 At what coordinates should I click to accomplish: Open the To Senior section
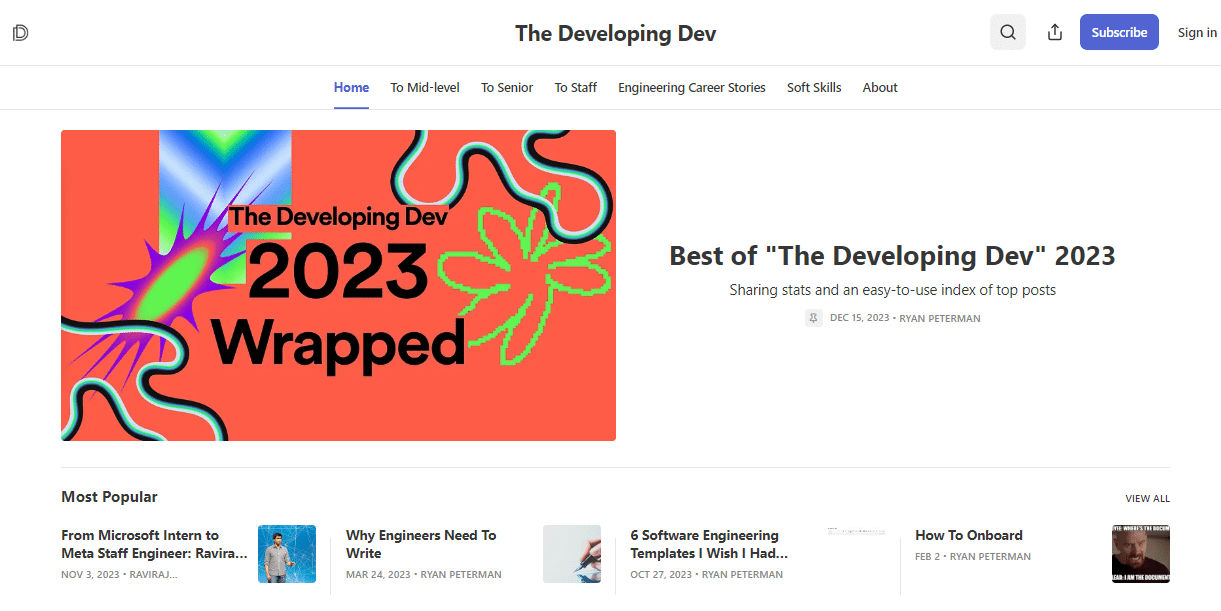[x=506, y=87]
